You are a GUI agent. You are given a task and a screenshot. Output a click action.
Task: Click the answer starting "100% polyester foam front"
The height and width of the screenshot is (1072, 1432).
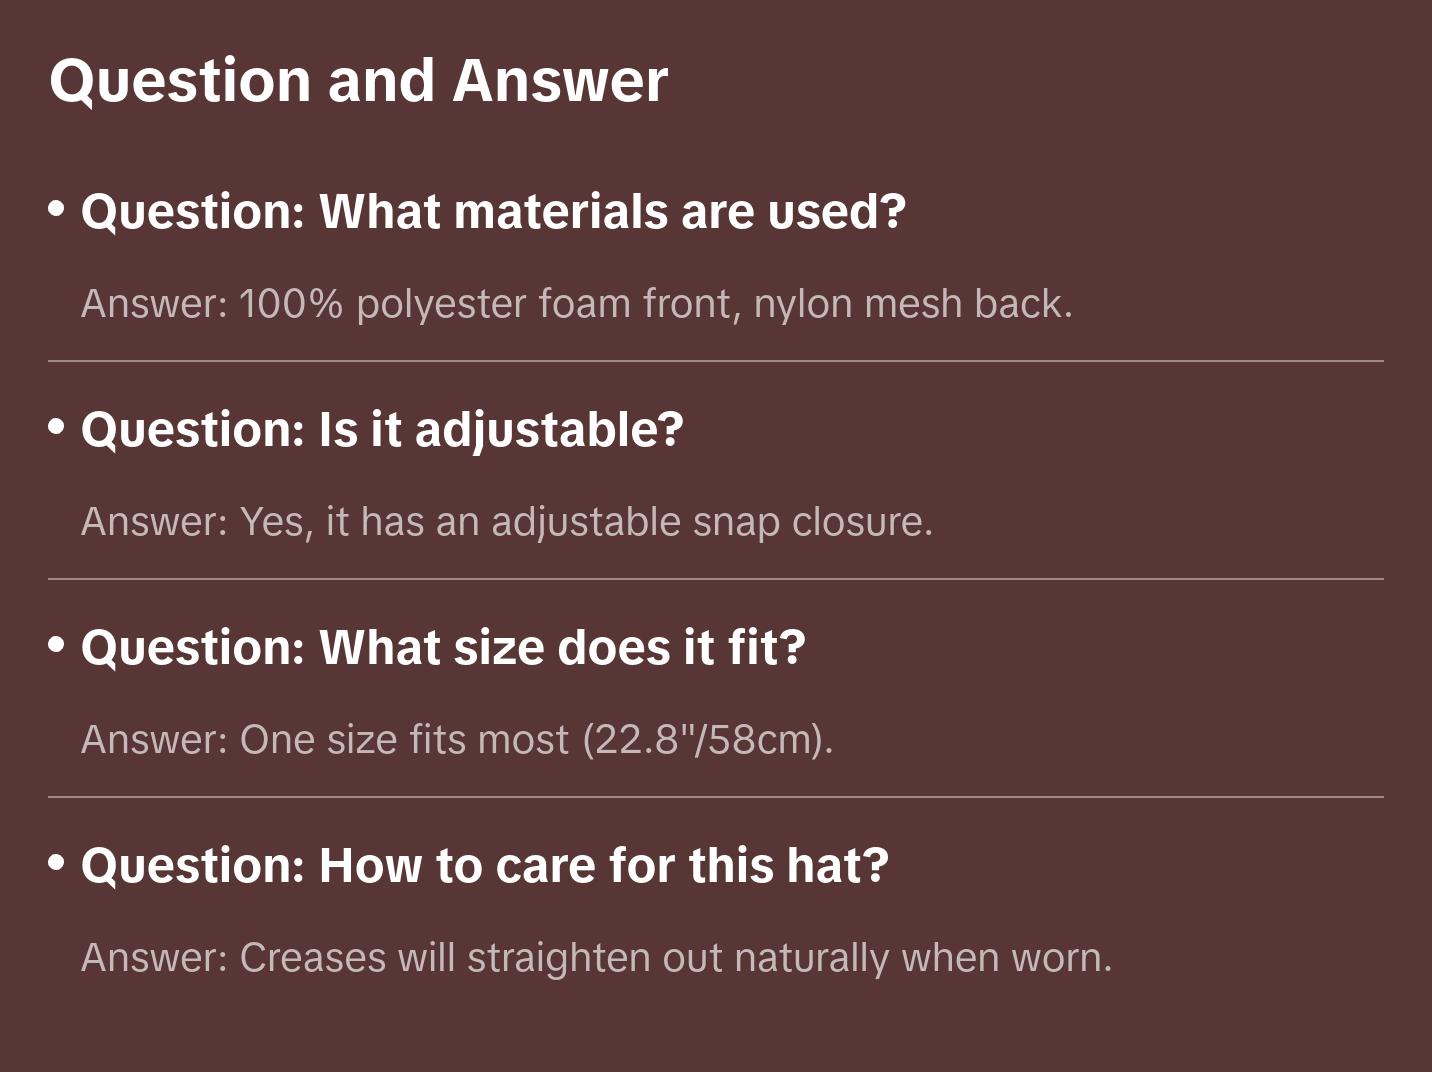576,304
